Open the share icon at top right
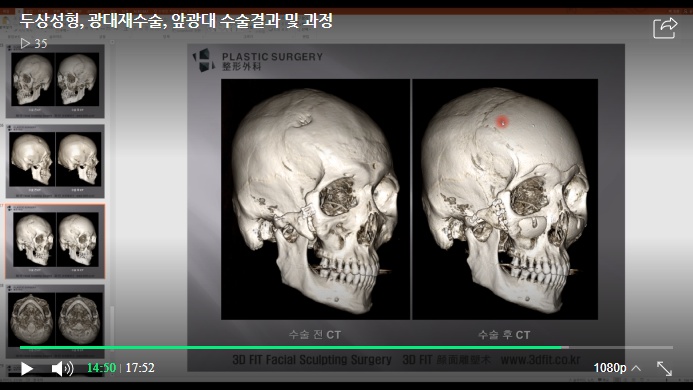This screenshot has height=390, width=693. click(665, 28)
